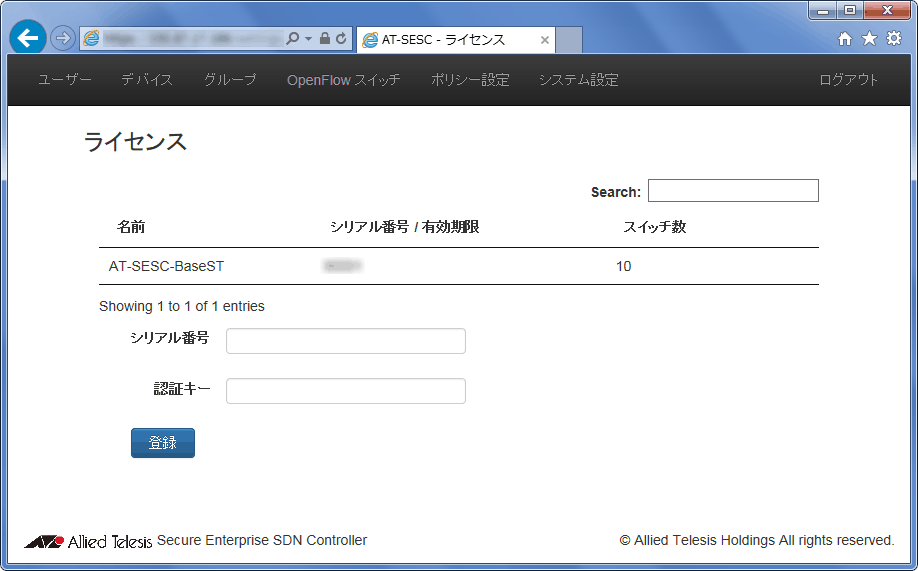The image size is (918, 571).
Task: Click the blurred serial number cell
Action: (x=342, y=266)
